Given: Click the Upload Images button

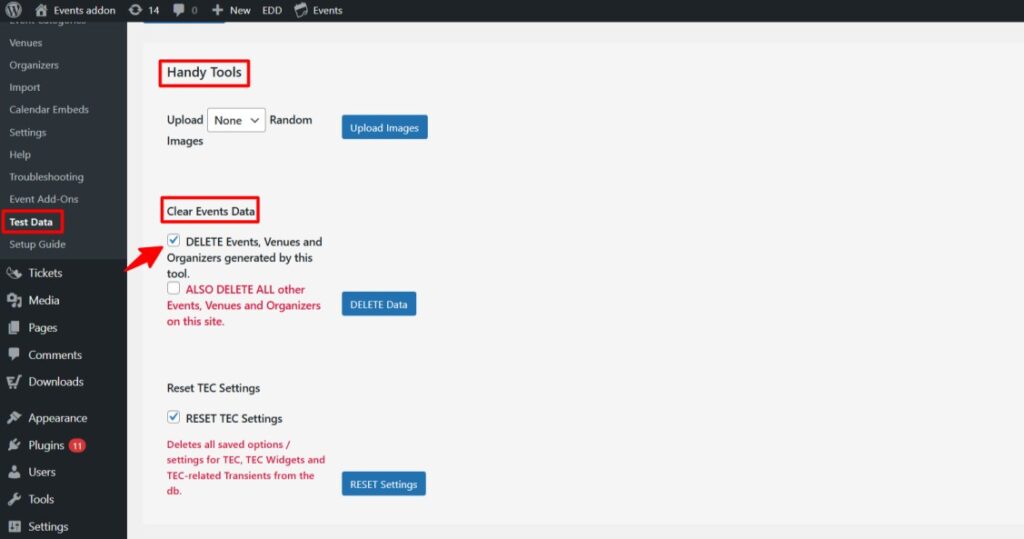Looking at the screenshot, I should coord(385,127).
